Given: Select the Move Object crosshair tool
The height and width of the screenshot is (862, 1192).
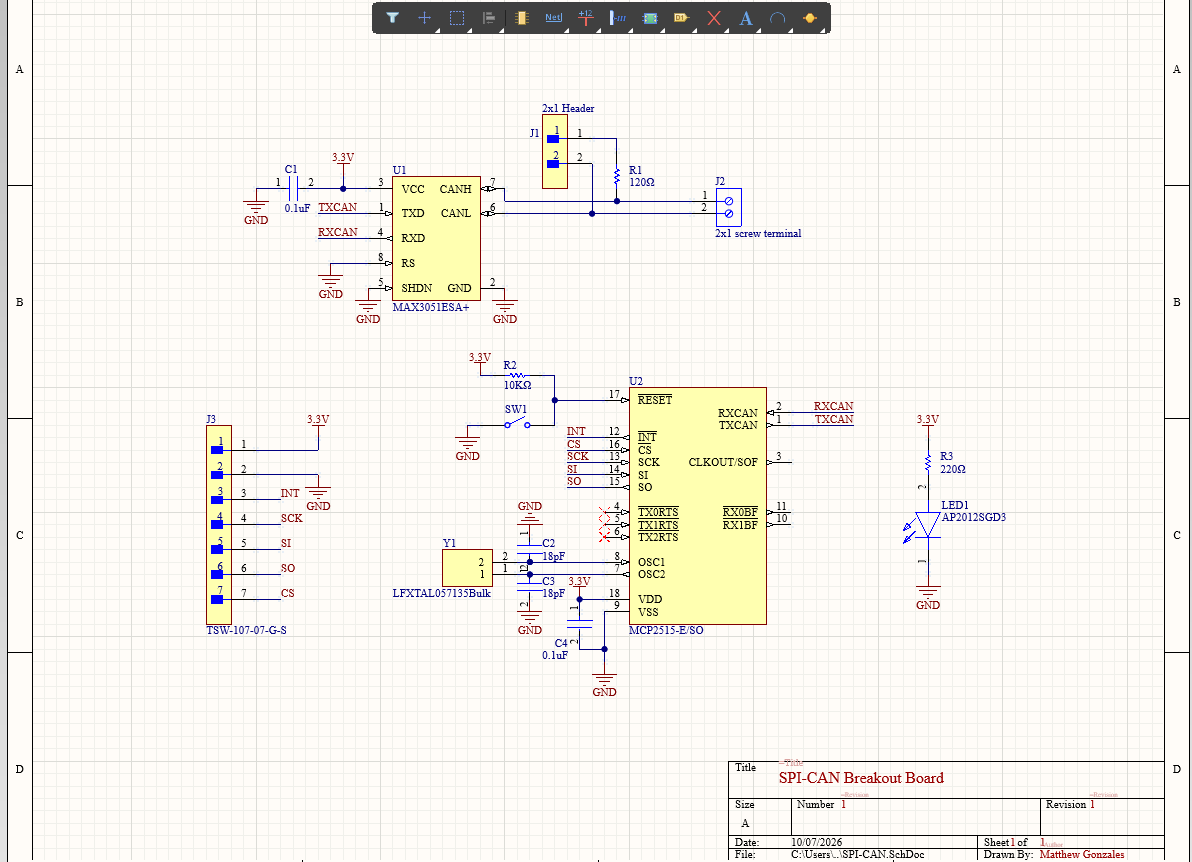Looking at the screenshot, I should point(424,17).
